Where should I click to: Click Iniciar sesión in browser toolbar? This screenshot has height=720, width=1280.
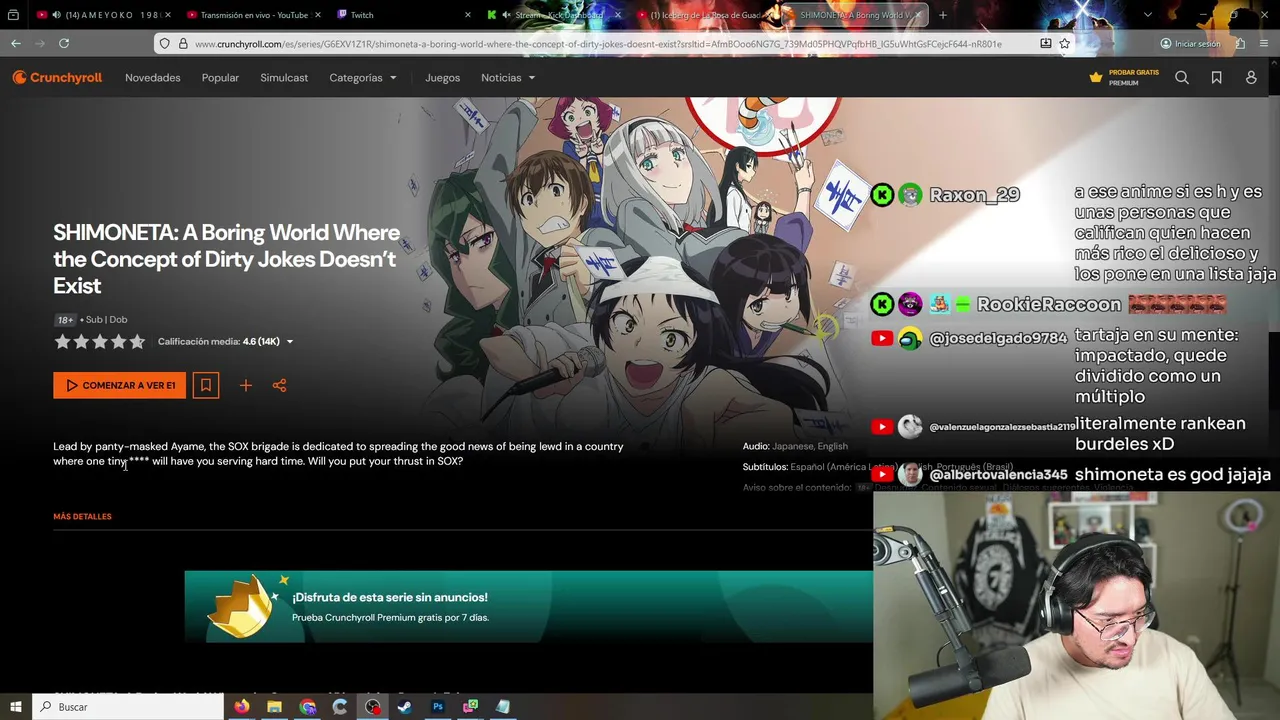(x=1190, y=44)
